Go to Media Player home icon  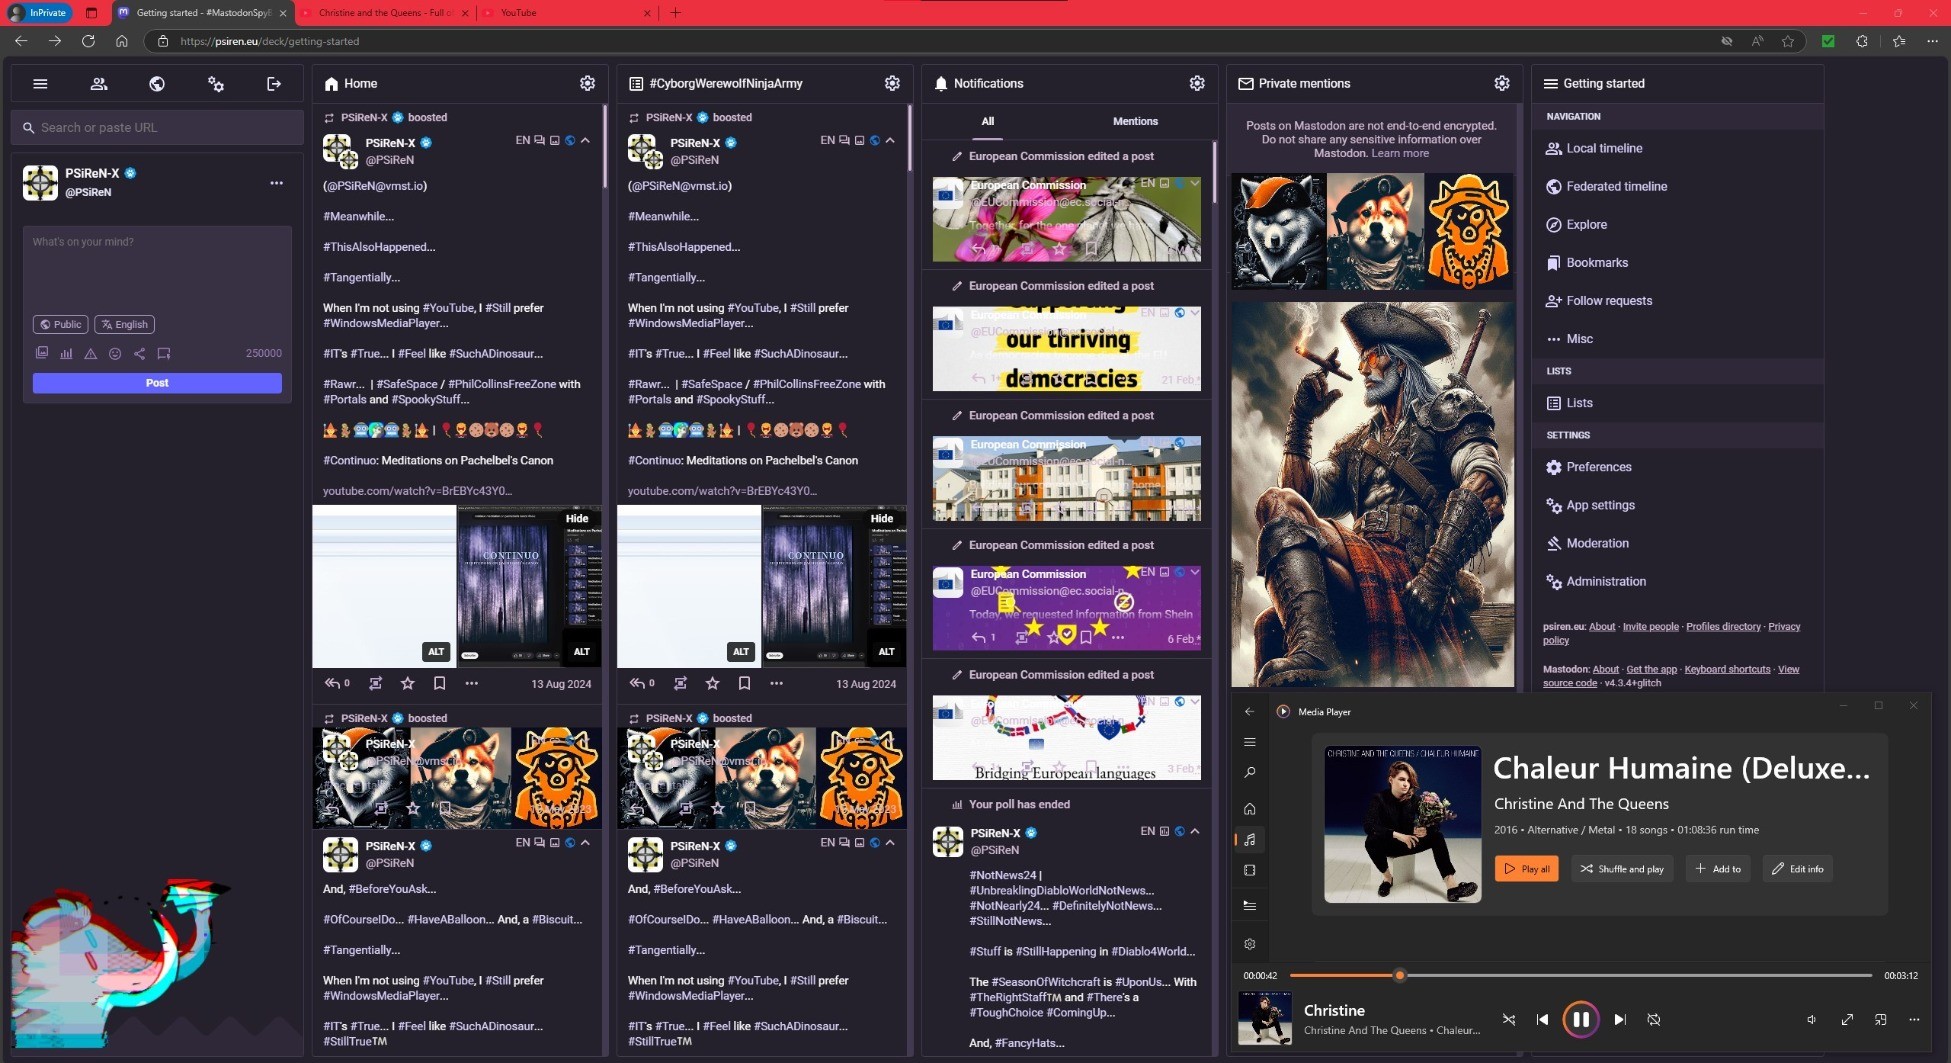coord(1250,808)
